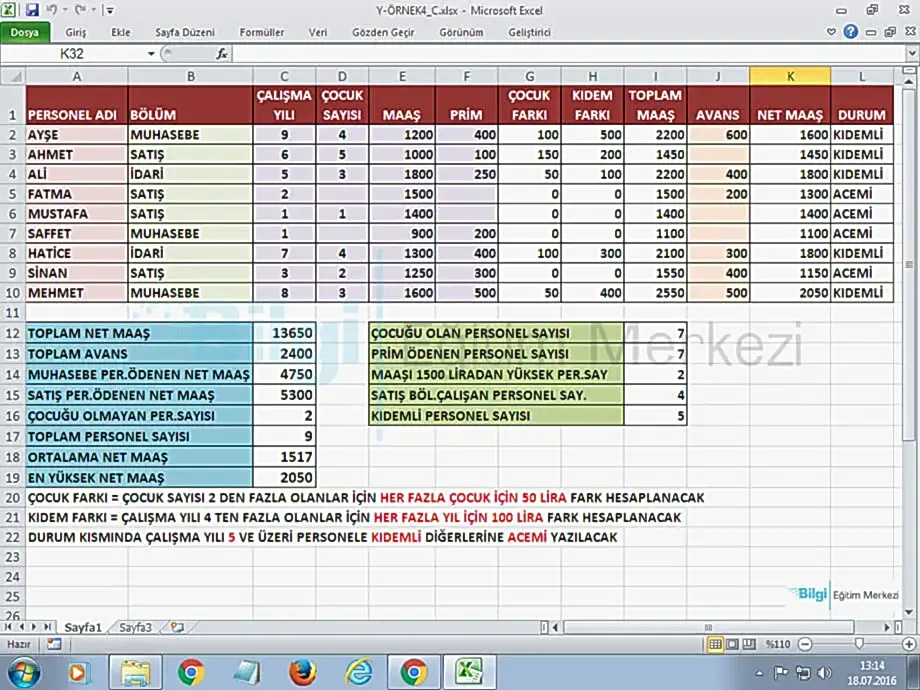Switch to Page Break Preview view
920x690 pixels.
point(750,645)
